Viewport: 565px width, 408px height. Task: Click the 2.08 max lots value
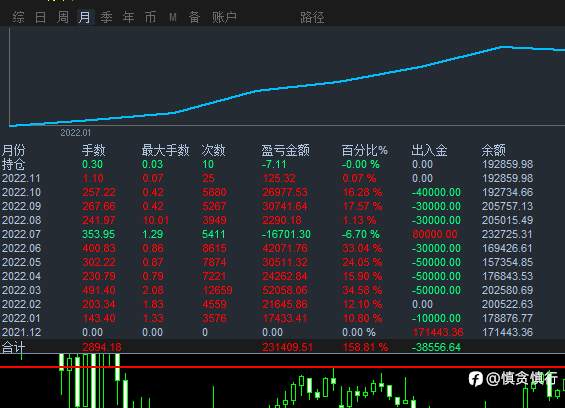153,290
